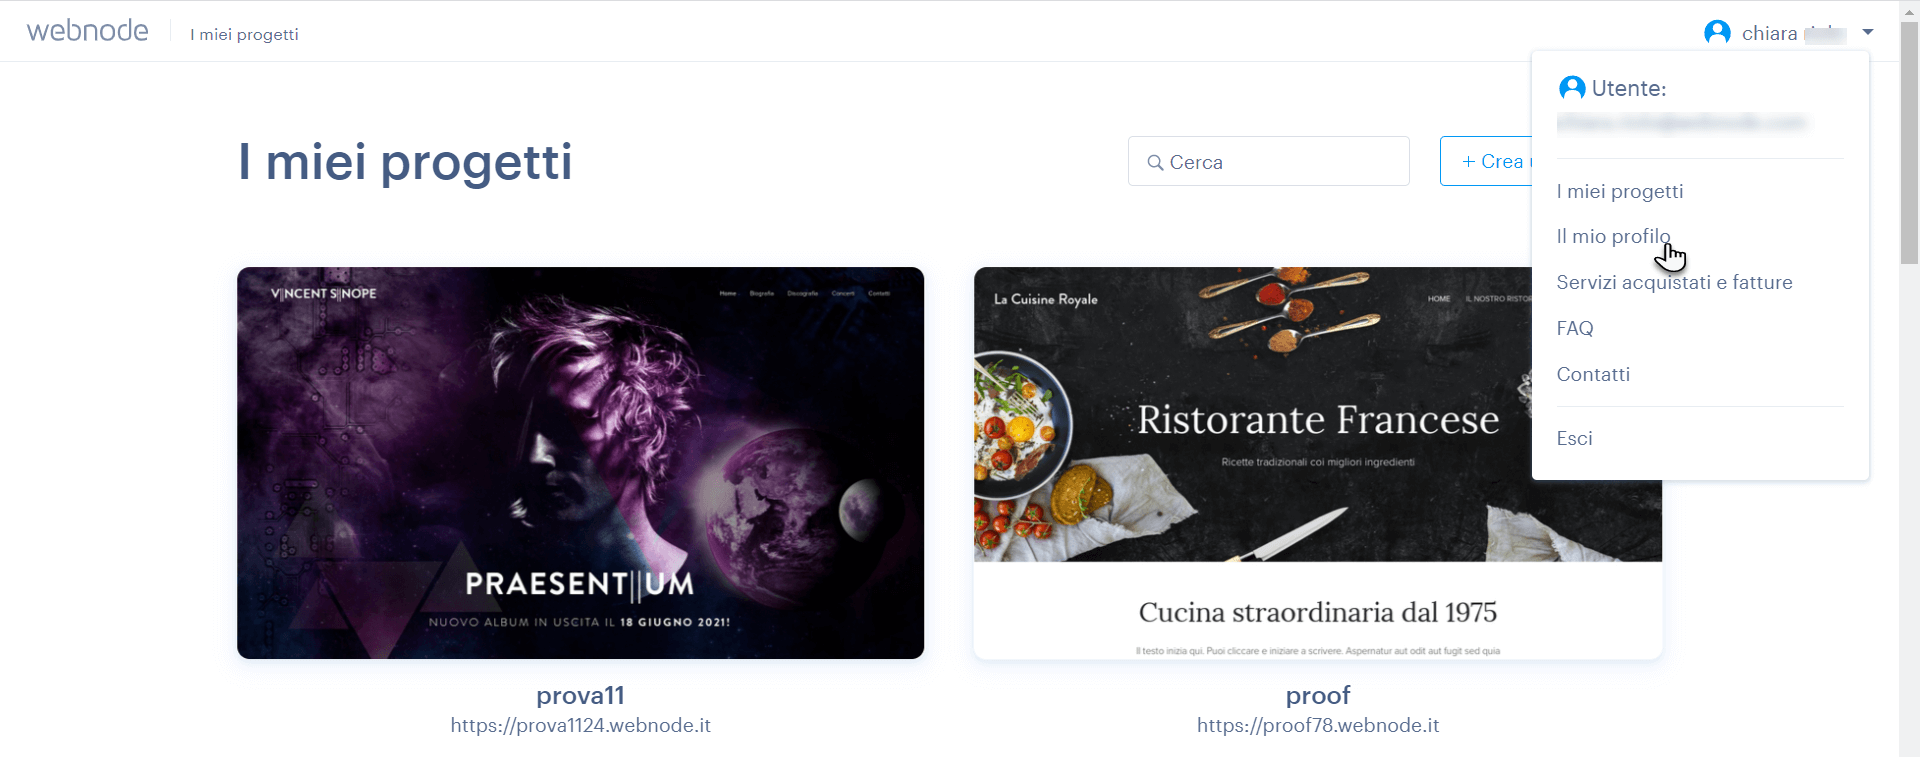Focus the Cerca search field
Image resolution: width=1920 pixels, height=757 pixels.
click(x=1269, y=161)
